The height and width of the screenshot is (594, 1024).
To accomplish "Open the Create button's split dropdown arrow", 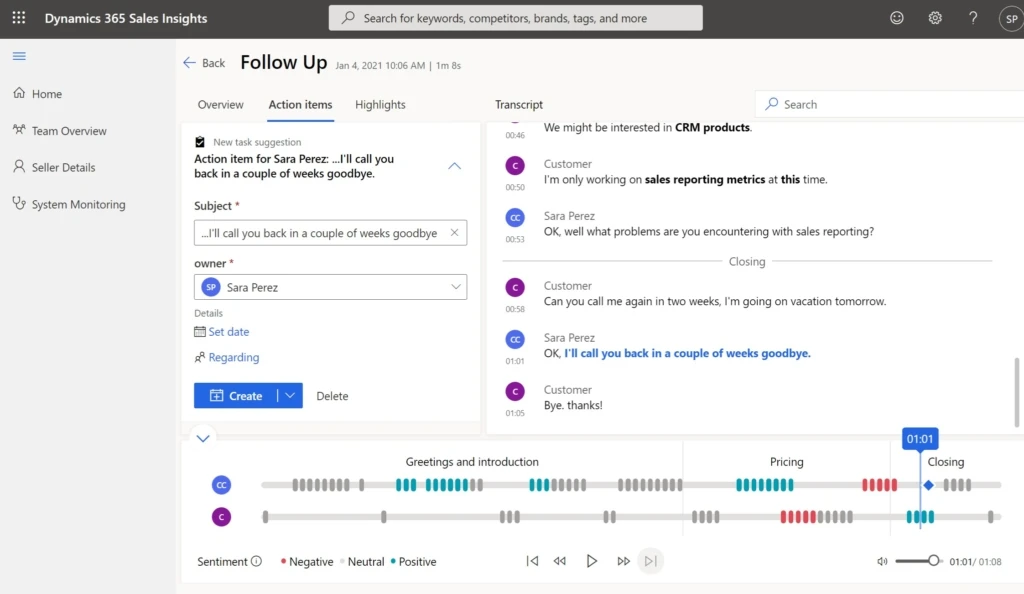I will tap(288, 395).
